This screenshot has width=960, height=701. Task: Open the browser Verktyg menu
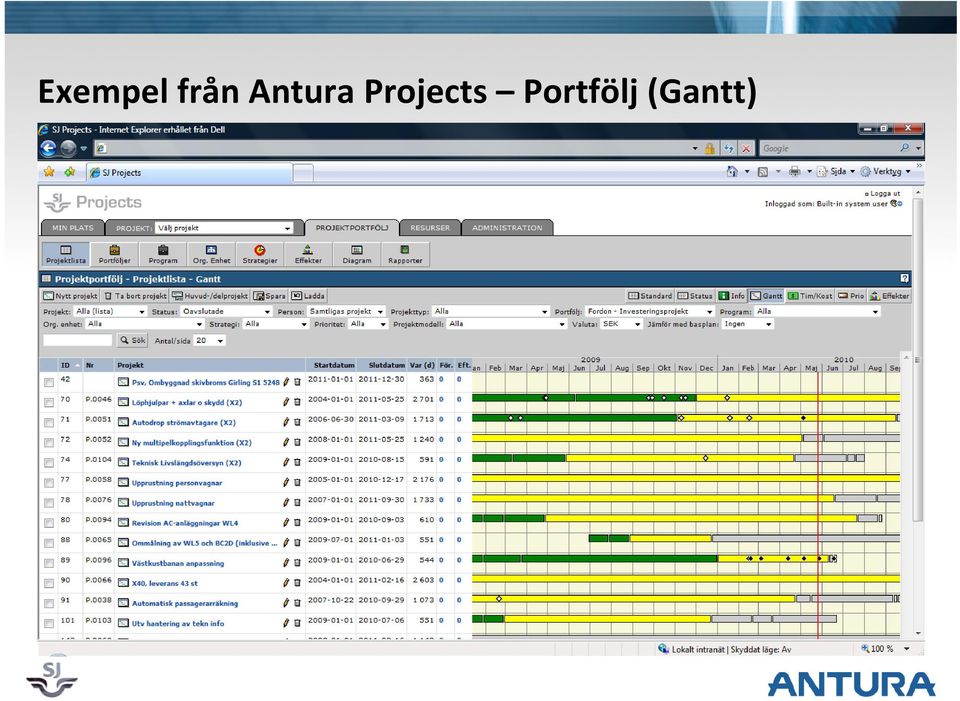(885, 172)
